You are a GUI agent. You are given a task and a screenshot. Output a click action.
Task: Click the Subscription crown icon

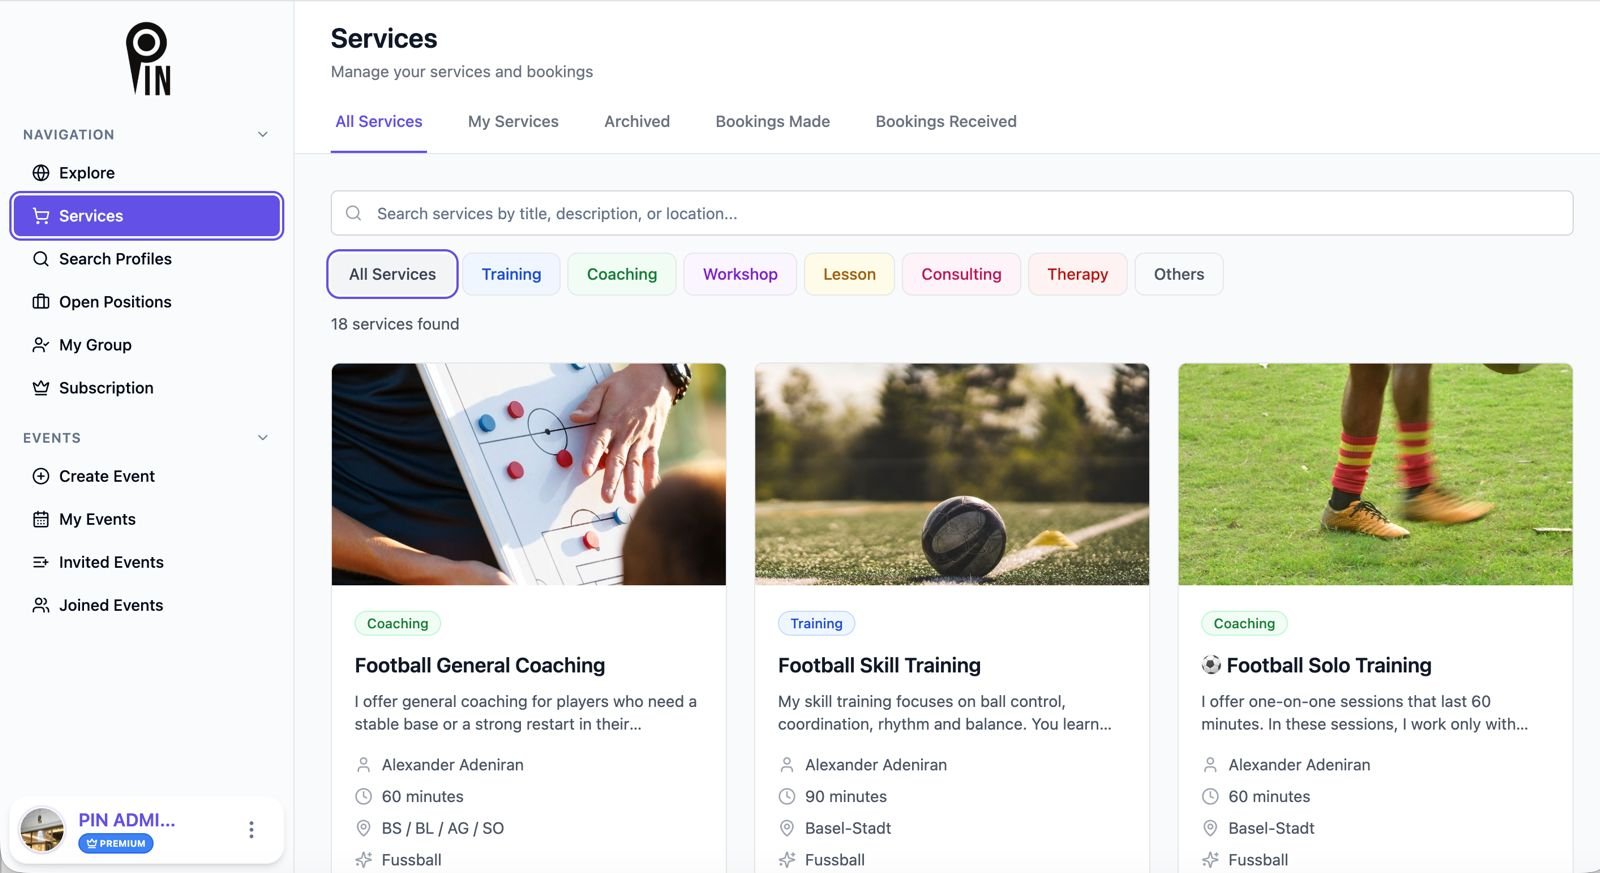click(41, 388)
